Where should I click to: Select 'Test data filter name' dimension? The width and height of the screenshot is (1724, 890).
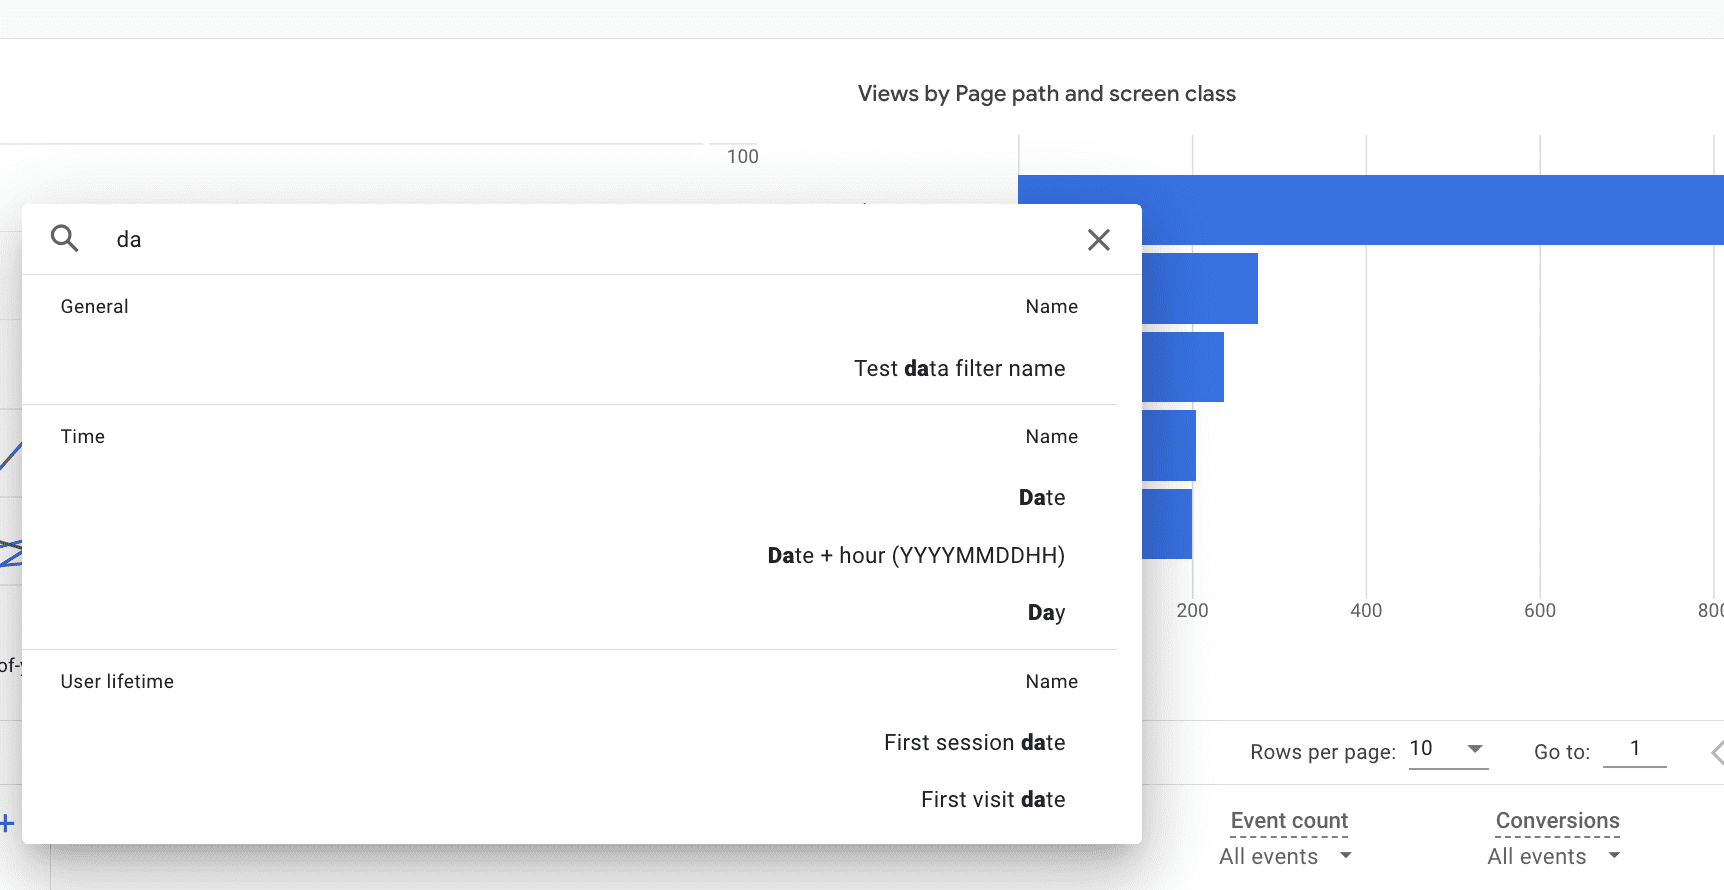959,368
